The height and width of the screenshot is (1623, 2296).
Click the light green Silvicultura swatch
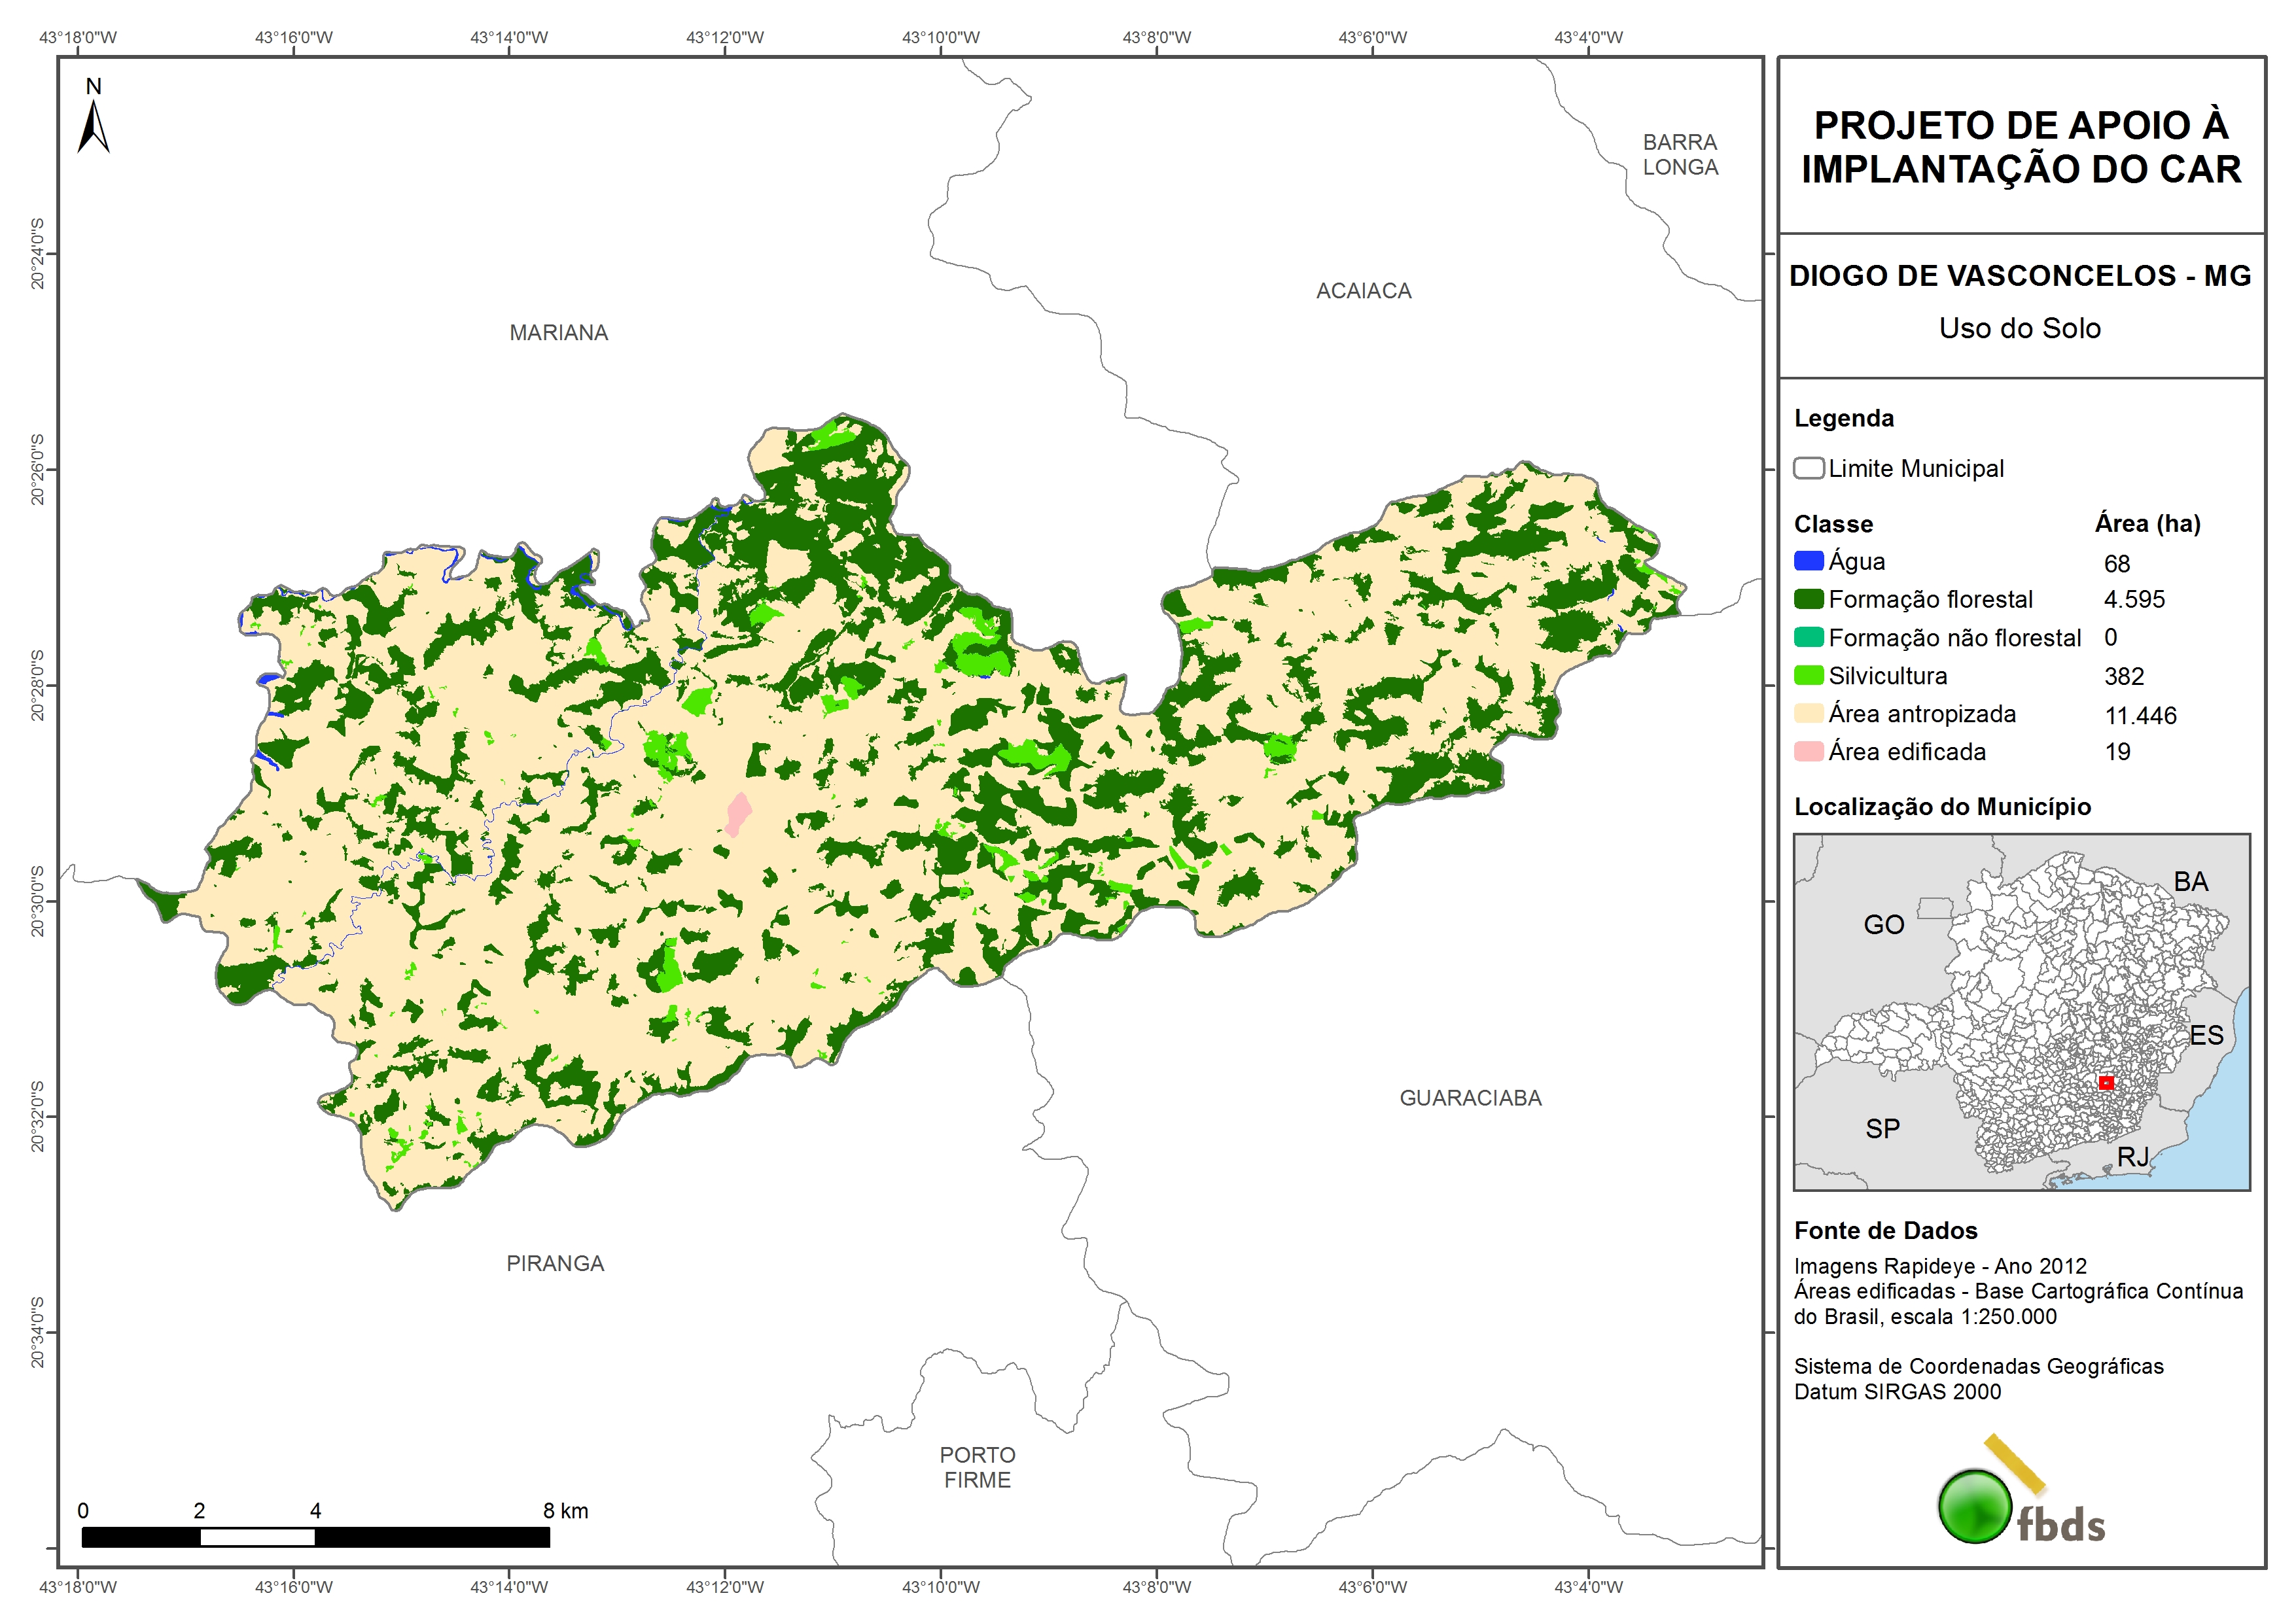pos(1808,675)
